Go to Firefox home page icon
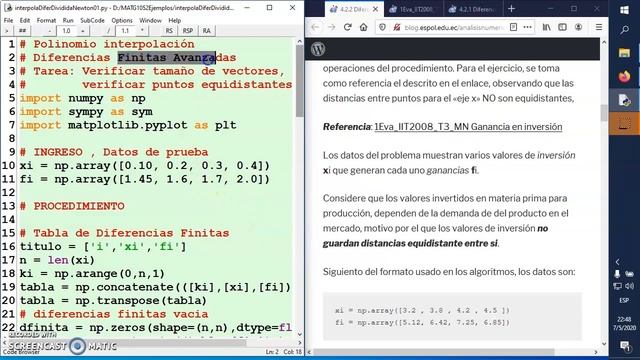This screenshot has height=360, width=640. [x=363, y=27]
